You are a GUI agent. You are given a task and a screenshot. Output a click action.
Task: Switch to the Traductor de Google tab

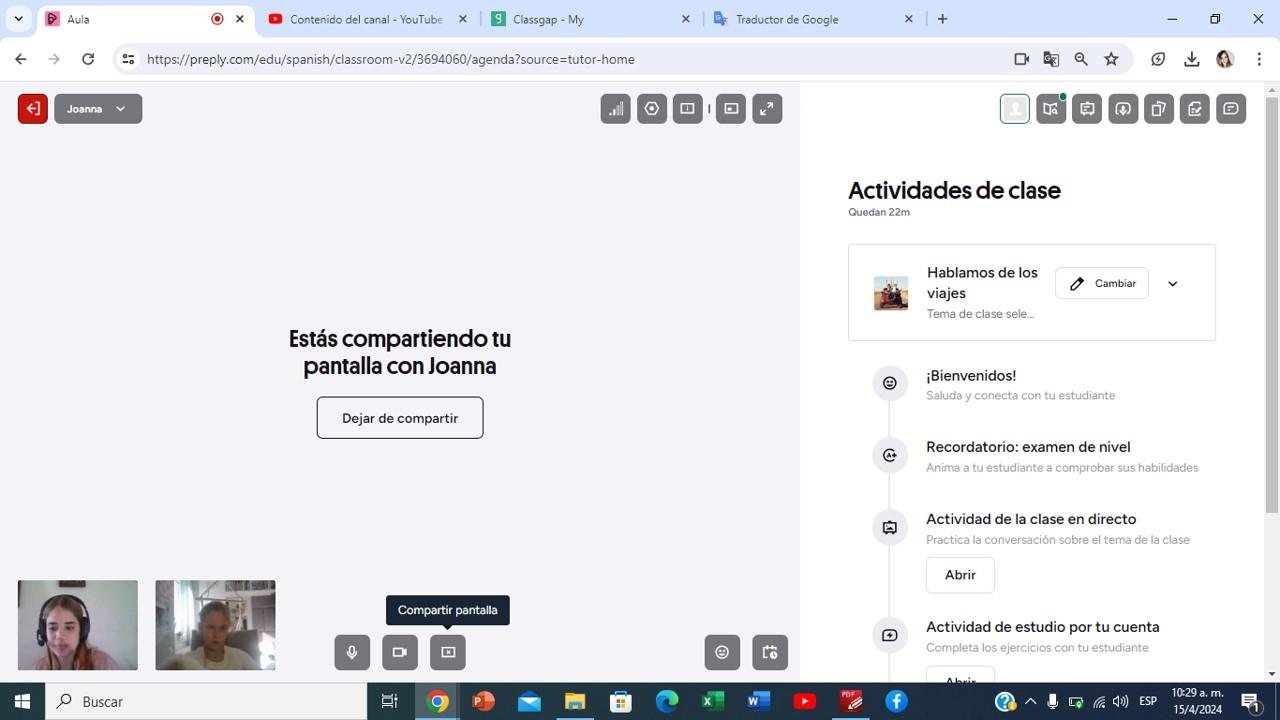787,19
